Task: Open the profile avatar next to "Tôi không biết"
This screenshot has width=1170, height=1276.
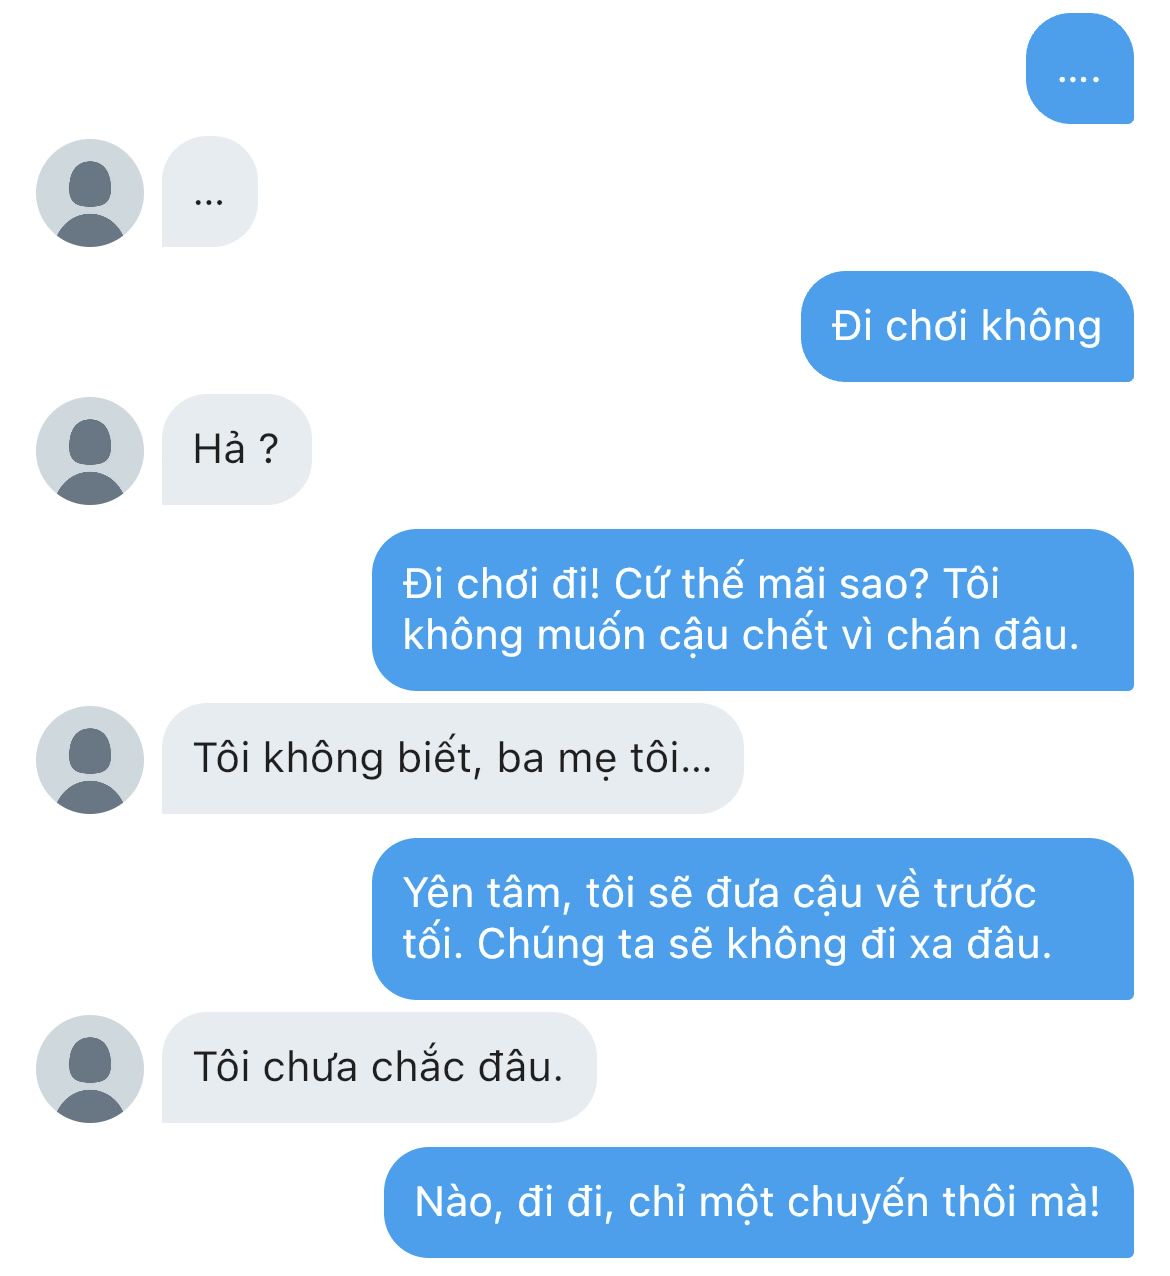Action: click(x=90, y=760)
